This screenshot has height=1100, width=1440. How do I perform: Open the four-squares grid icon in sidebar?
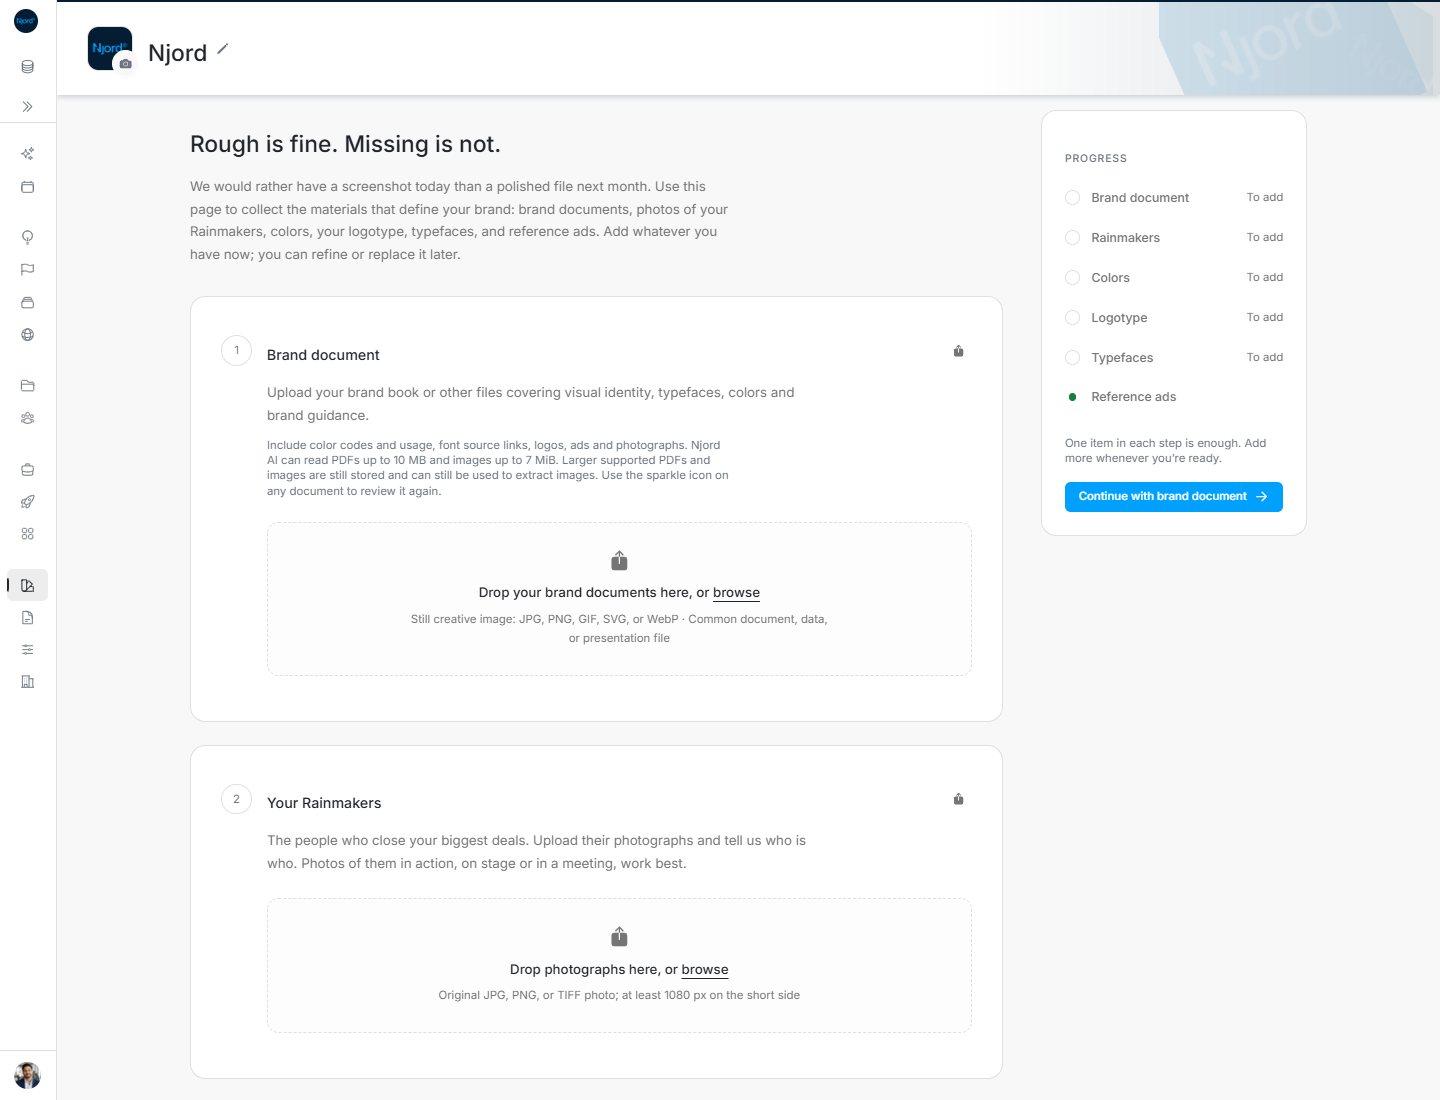coord(27,534)
